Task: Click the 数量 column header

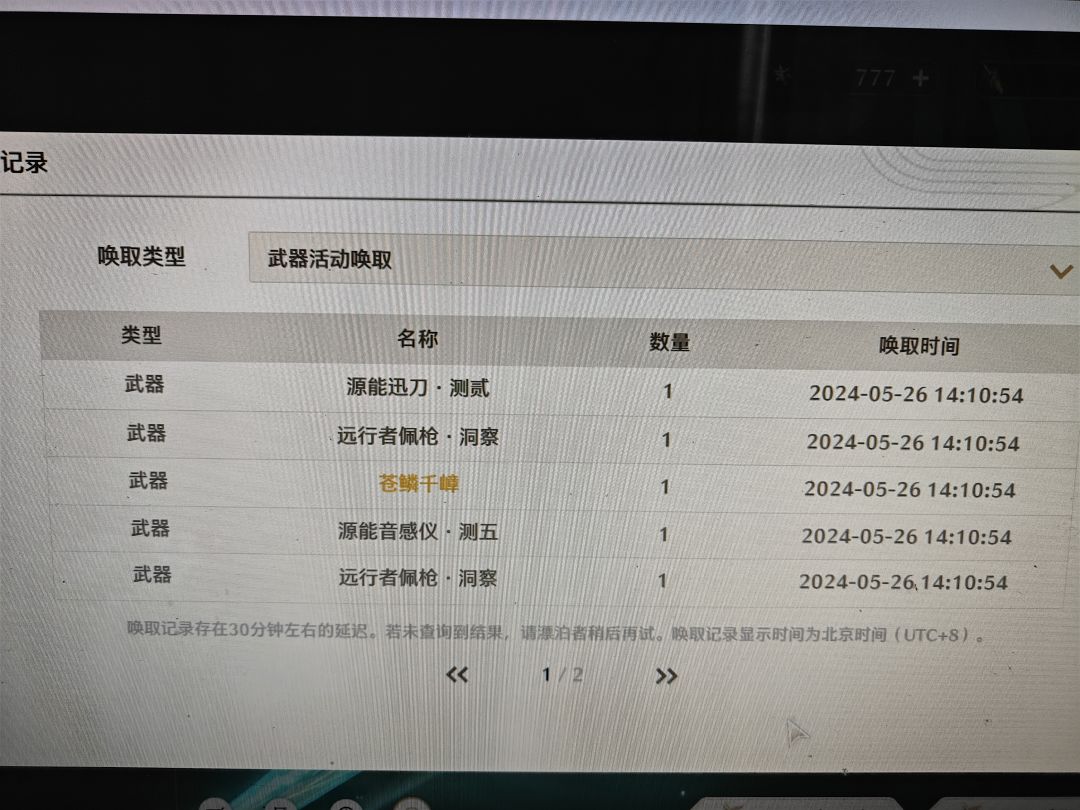Action: coord(669,342)
